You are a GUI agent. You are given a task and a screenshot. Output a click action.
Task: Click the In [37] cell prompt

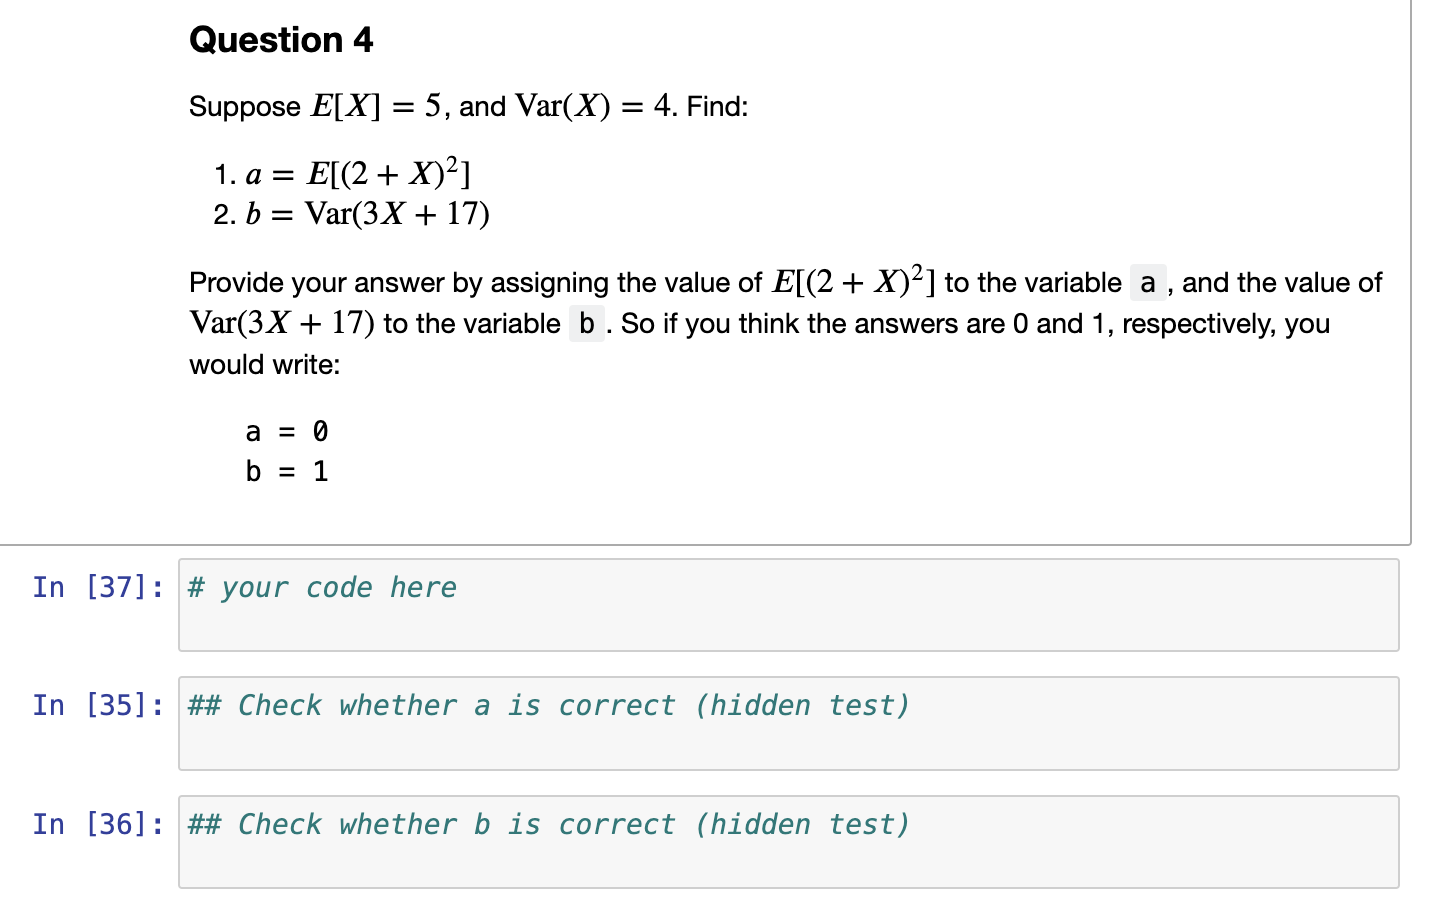[98, 587]
